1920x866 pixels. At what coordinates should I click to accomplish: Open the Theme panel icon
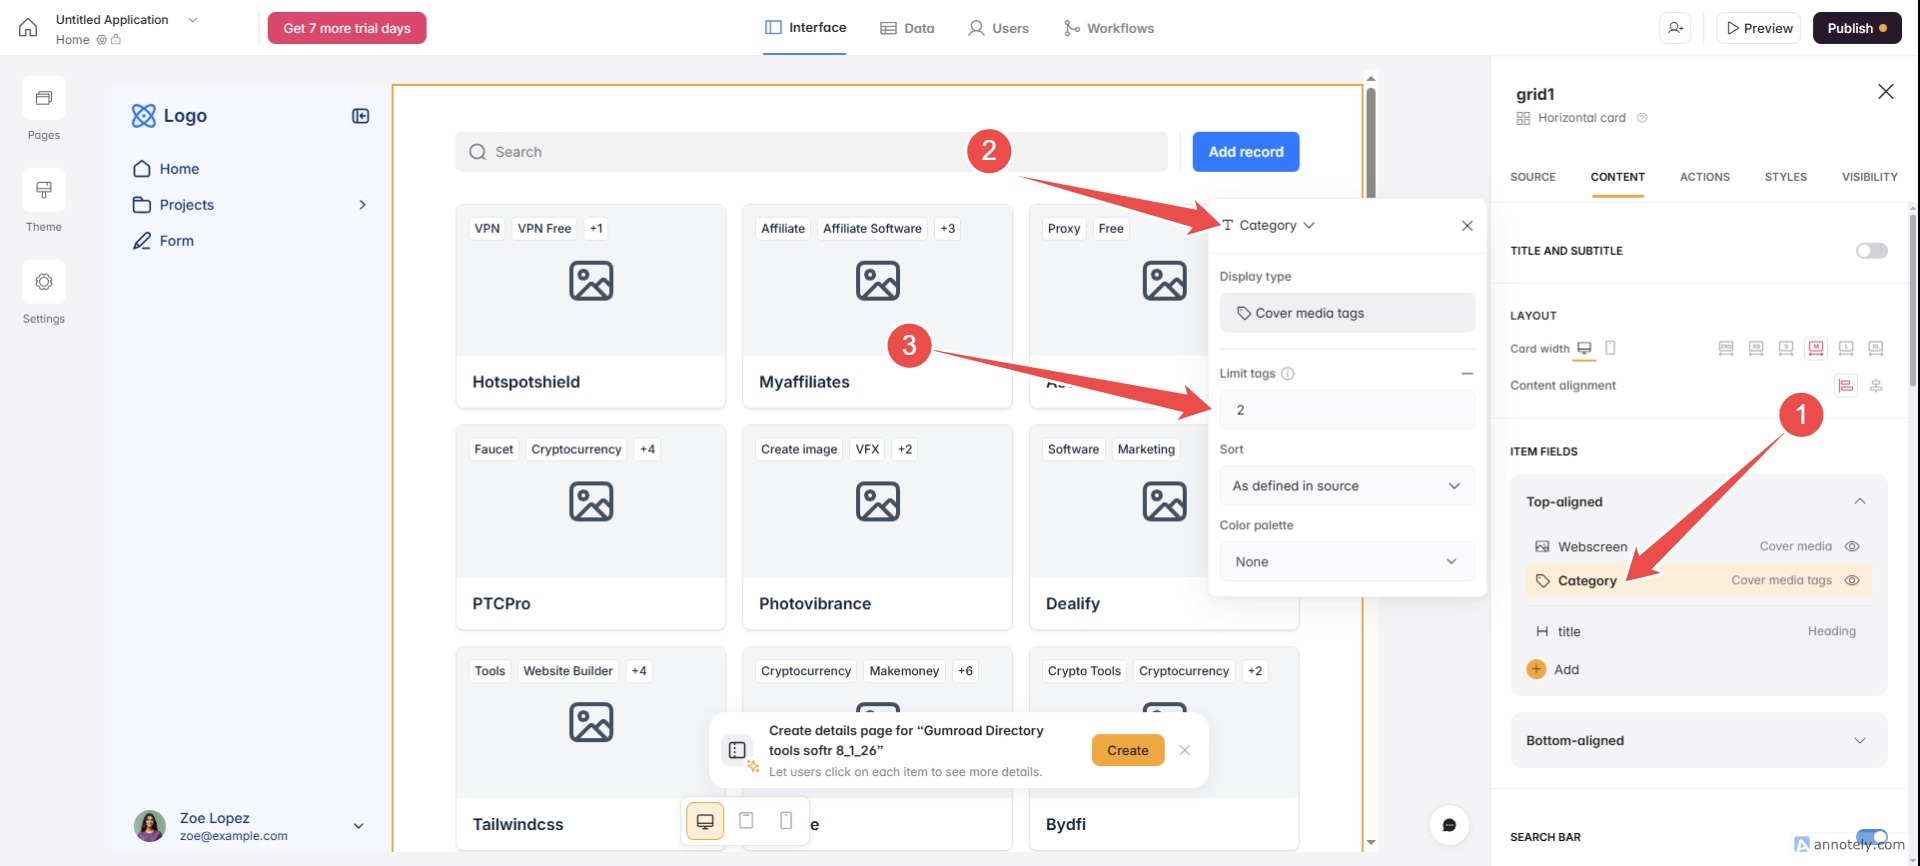[x=44, y=190]
